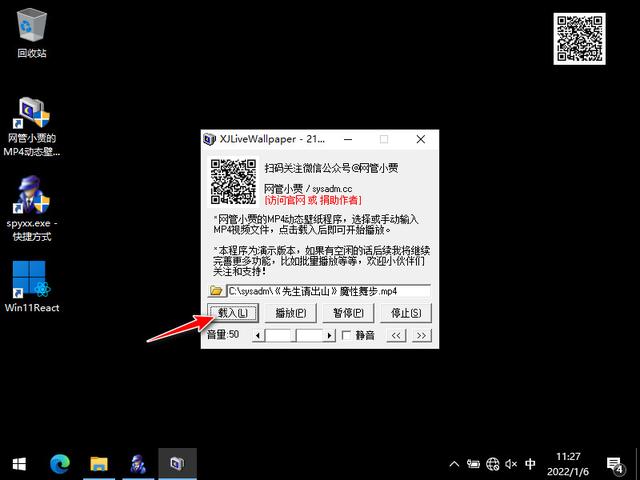Select the spyxx.exe shortcut desktop icon
This screenshot has height=480, width=640.
[x=32, y=208]
